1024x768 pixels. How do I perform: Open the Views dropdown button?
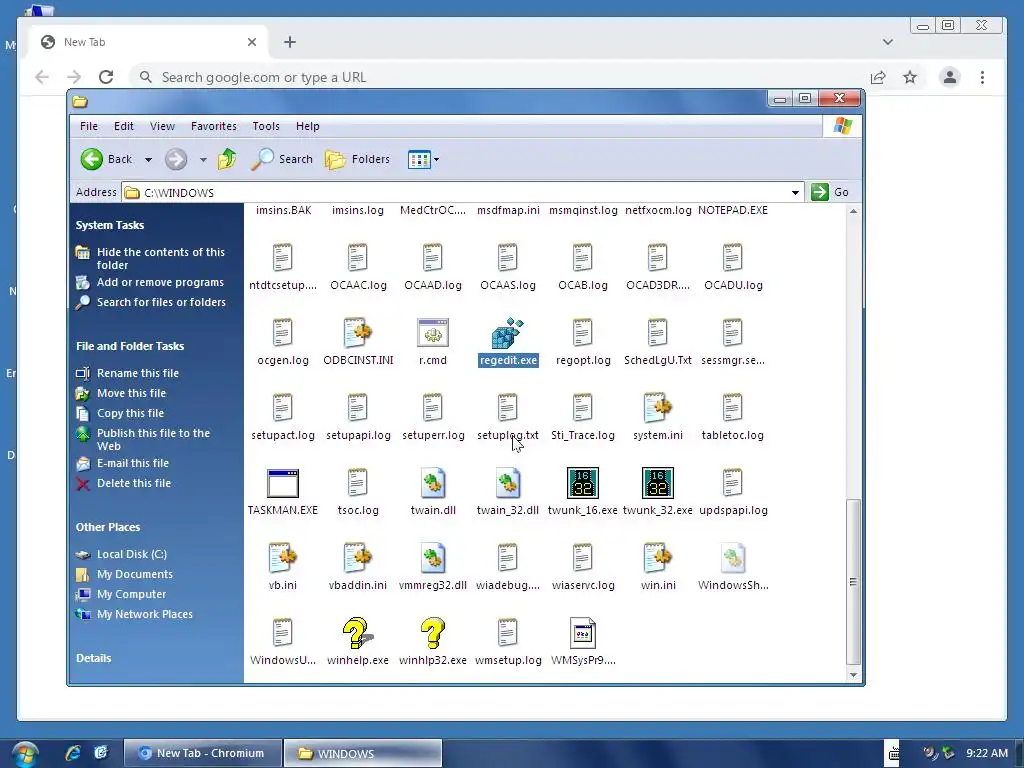pos(423,159)
